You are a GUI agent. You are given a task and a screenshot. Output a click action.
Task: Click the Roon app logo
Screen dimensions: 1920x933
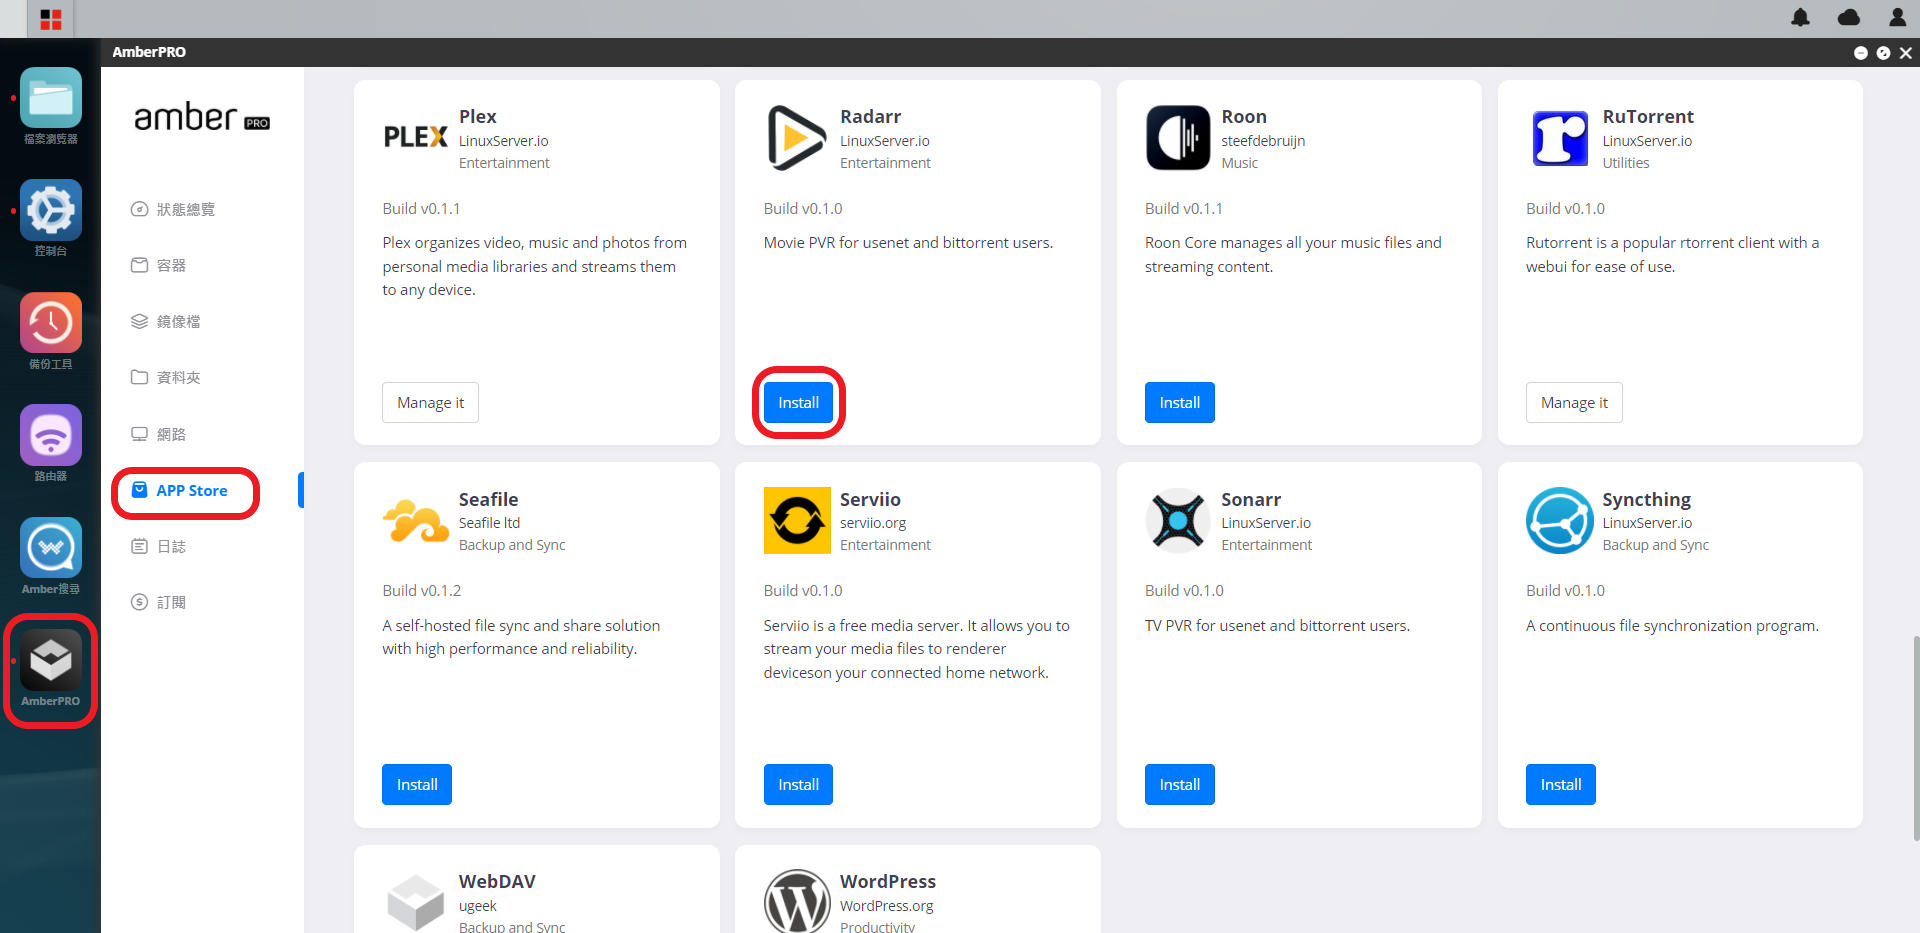(1178, 138)
